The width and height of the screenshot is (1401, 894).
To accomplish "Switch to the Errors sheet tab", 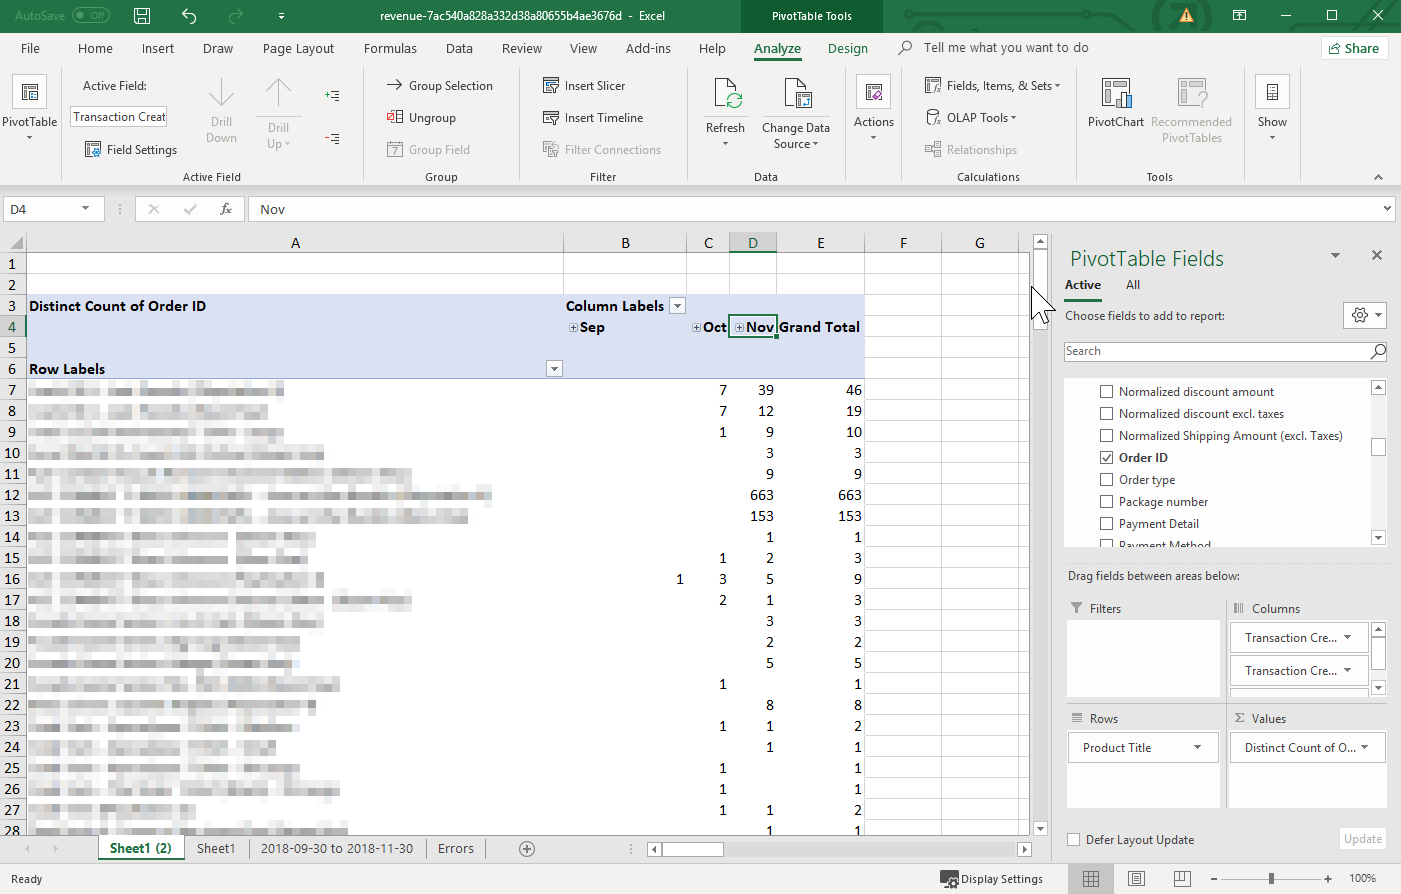I will [x=455, y=848].
